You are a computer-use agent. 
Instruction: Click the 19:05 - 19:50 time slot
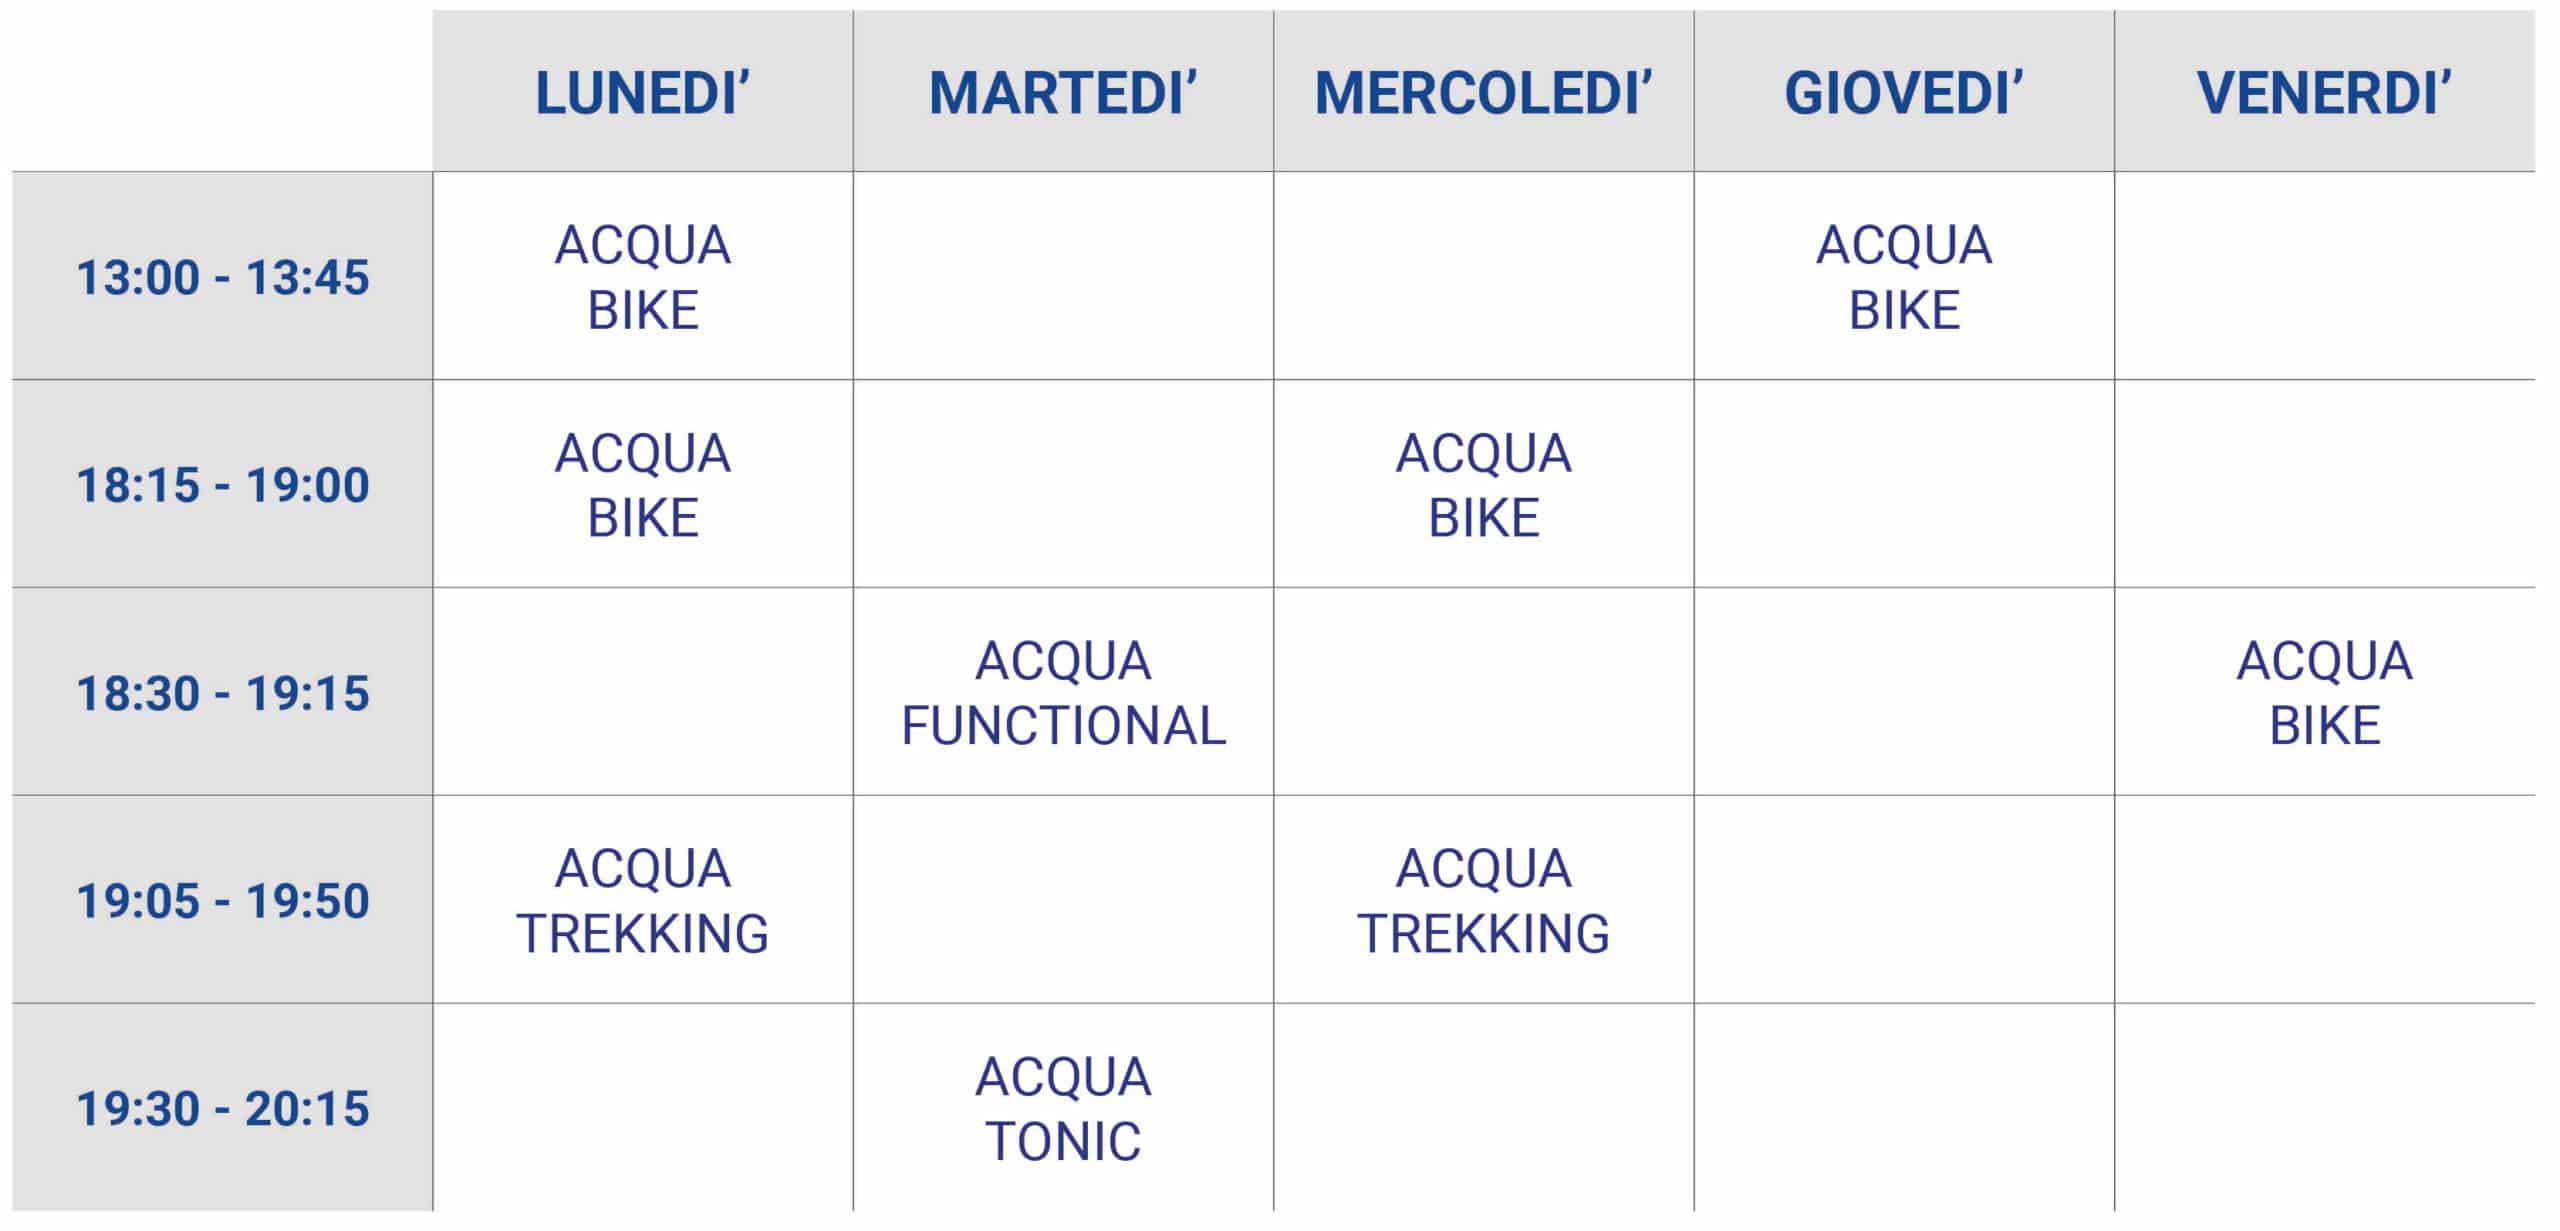[222, 900]
